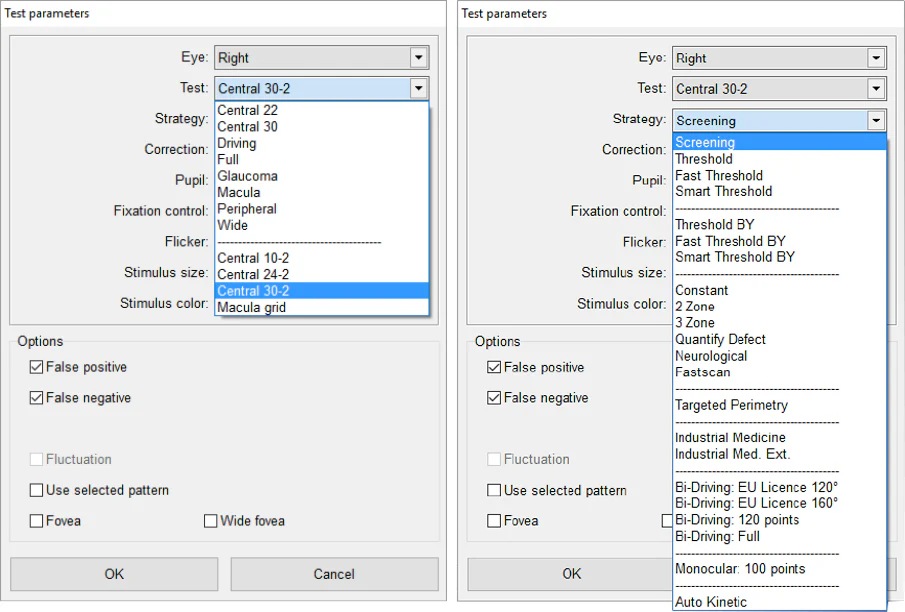
Task: Cancel the left Test parameters dialog
Action: [334, 574]
